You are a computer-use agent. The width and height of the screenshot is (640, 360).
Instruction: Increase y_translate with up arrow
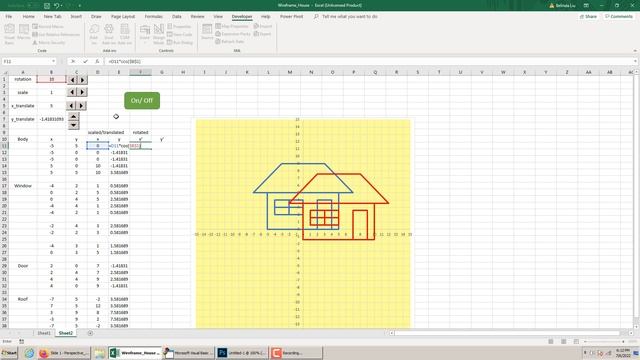73,117
